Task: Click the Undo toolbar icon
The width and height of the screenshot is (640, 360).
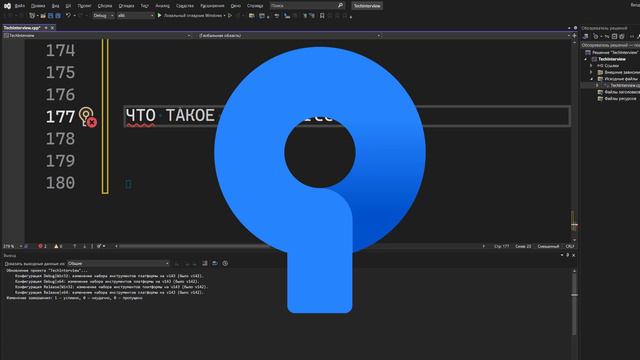Action: tap(68, 16)
